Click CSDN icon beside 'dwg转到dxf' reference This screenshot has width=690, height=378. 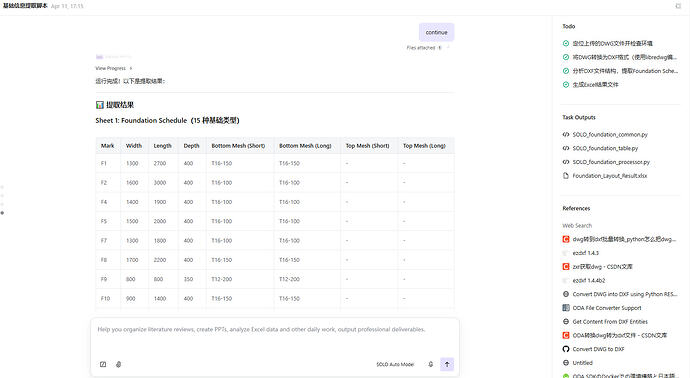tap(566, 239)
